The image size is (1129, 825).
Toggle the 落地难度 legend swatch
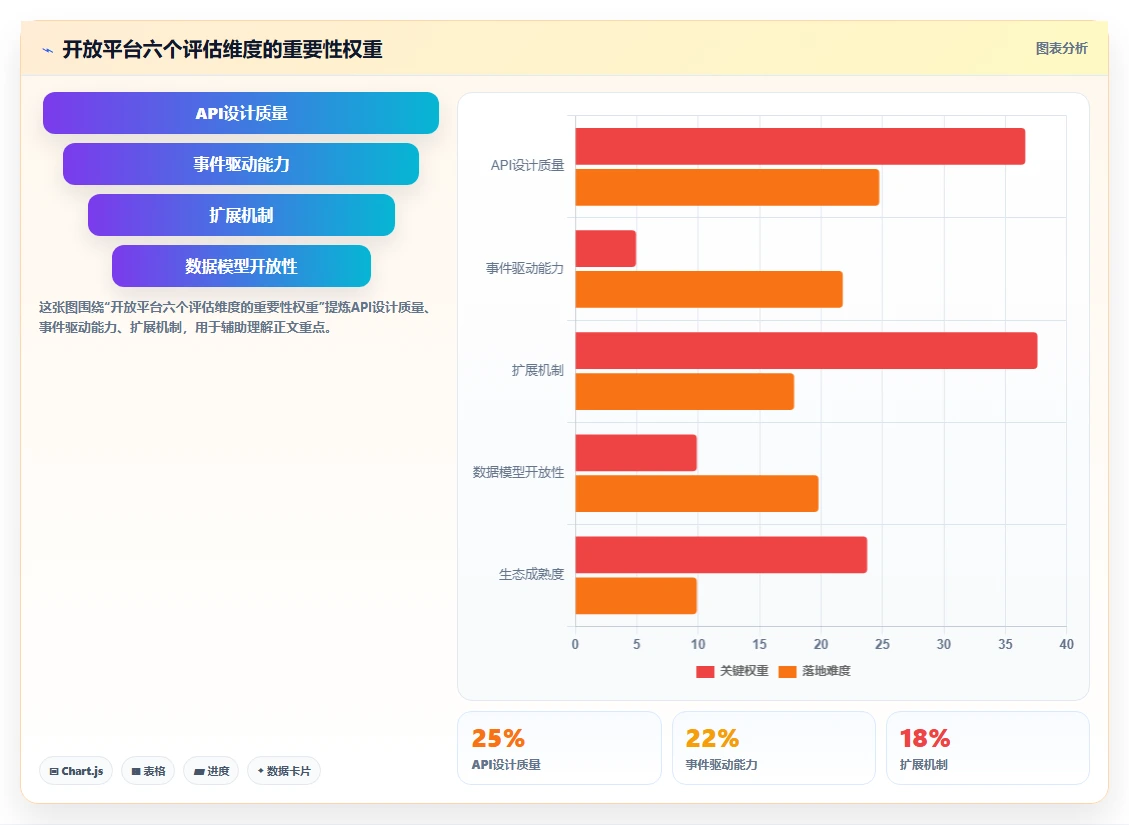pos(788,671)
